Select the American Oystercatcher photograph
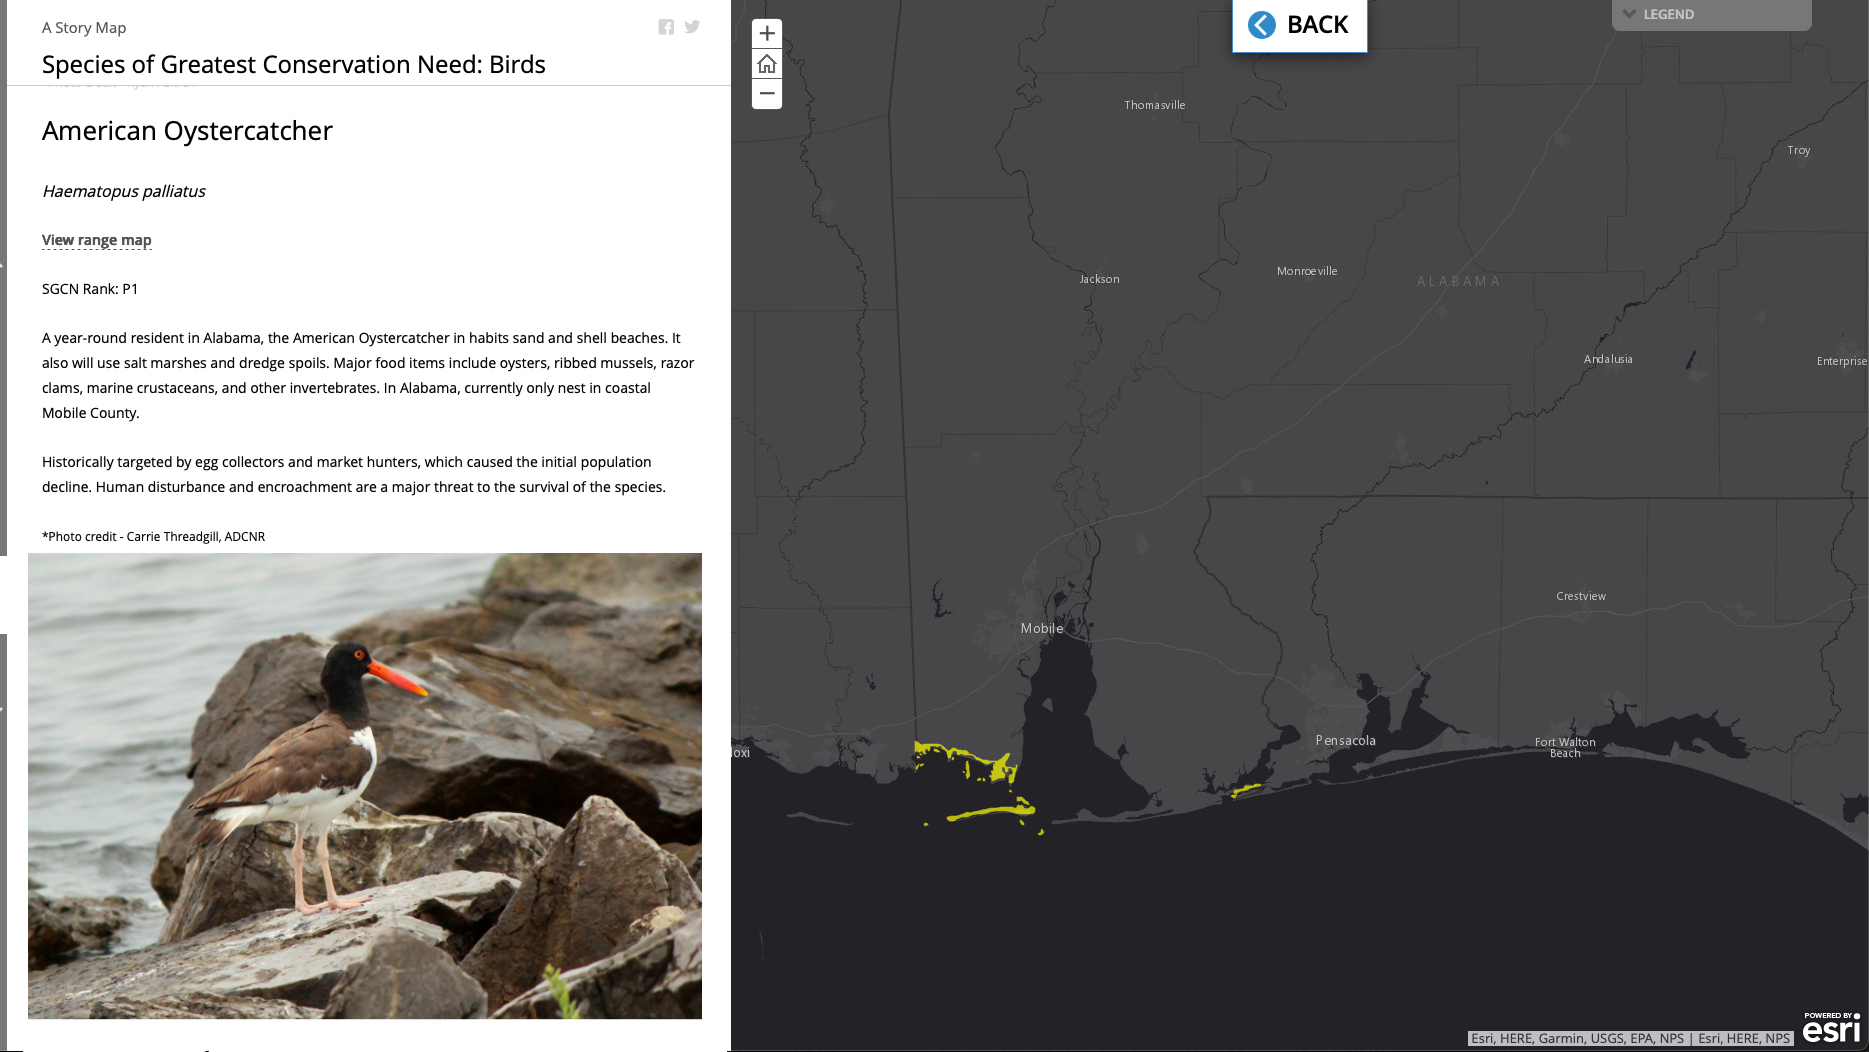This screenshot has height=1052, width=1869. click(365, 786)
